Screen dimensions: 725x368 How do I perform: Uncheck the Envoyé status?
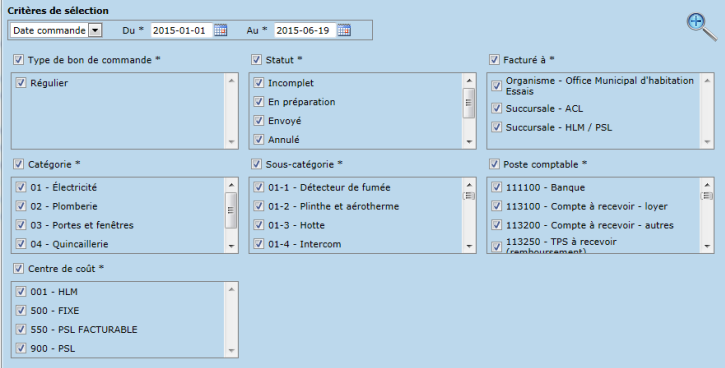coord(258,121)
